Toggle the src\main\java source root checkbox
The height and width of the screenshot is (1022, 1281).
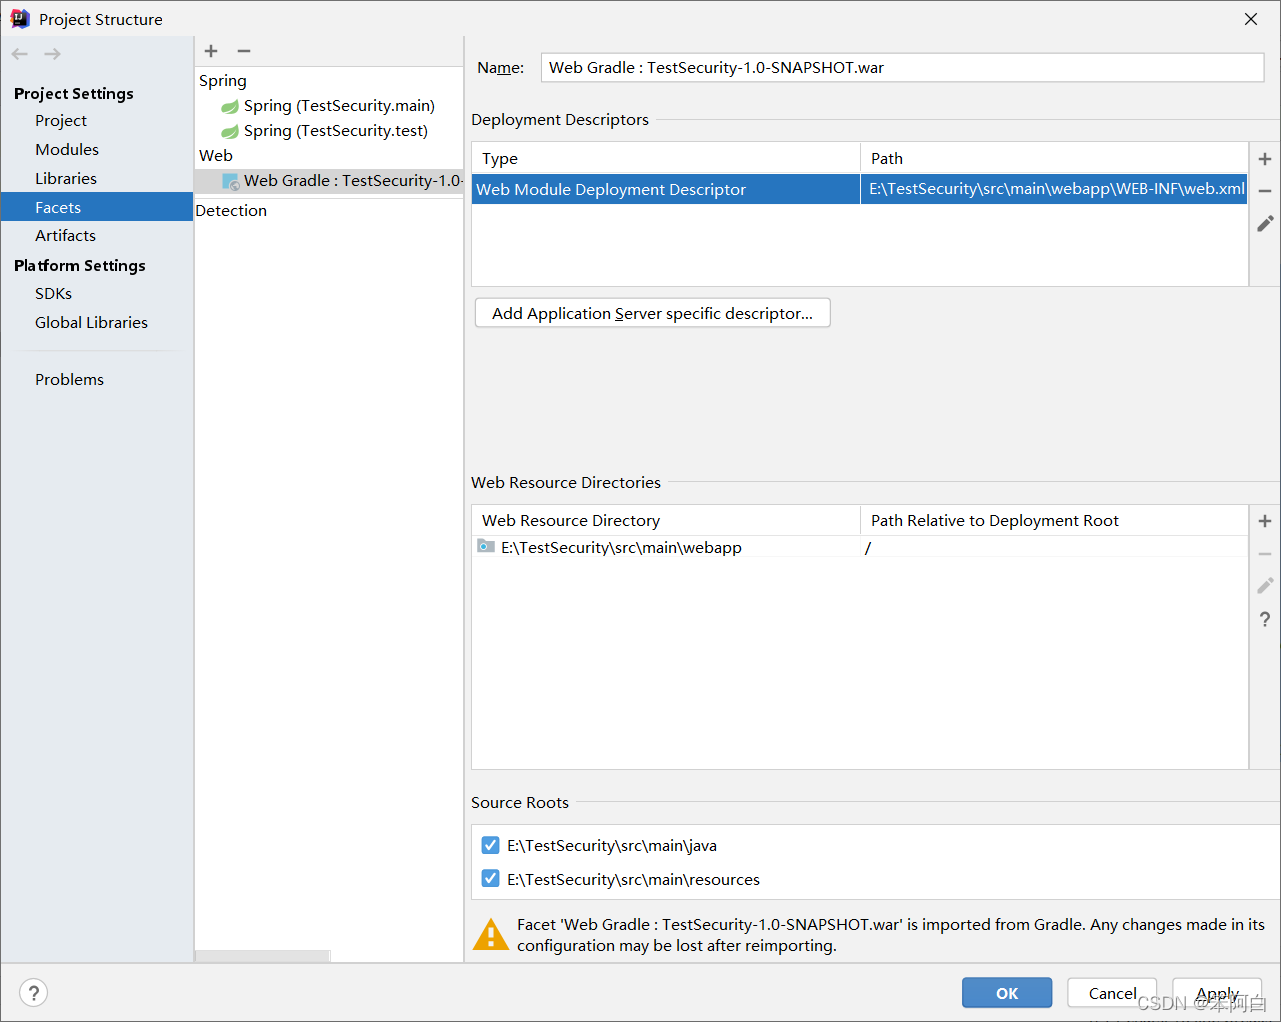click(490, 845)
